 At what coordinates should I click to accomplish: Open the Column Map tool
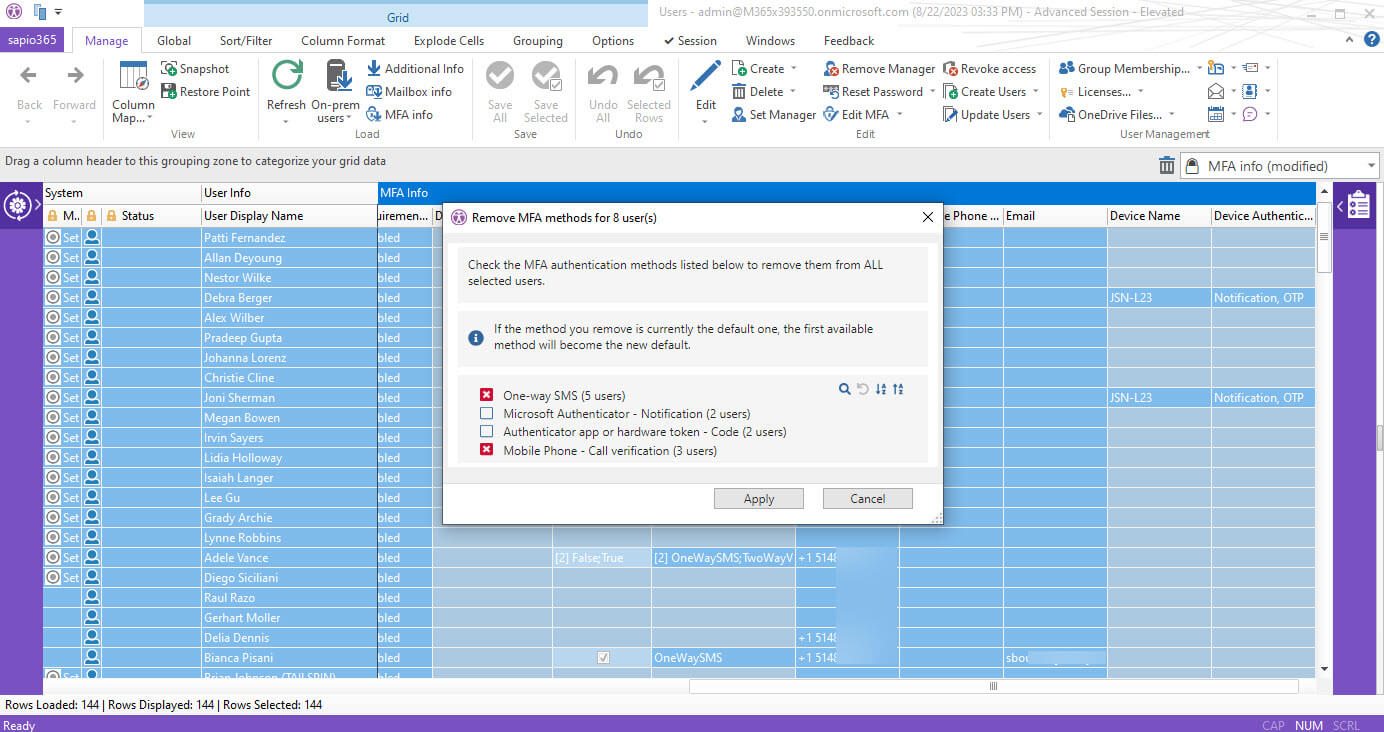click(133, 91)
